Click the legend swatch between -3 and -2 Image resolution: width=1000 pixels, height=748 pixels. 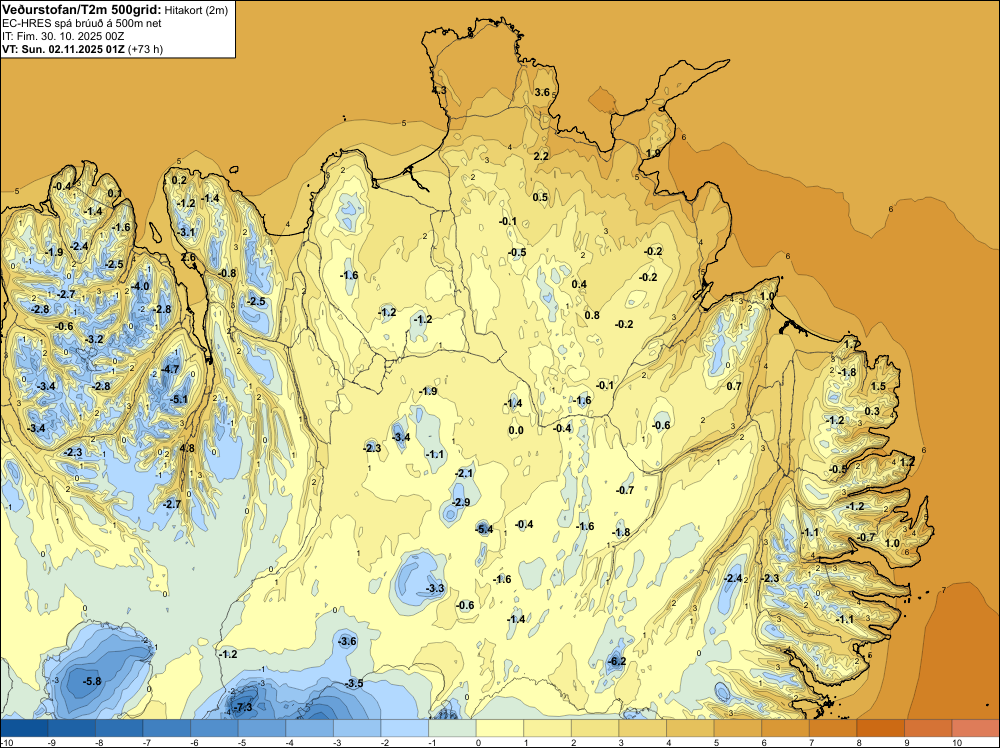tap(357, 728)
